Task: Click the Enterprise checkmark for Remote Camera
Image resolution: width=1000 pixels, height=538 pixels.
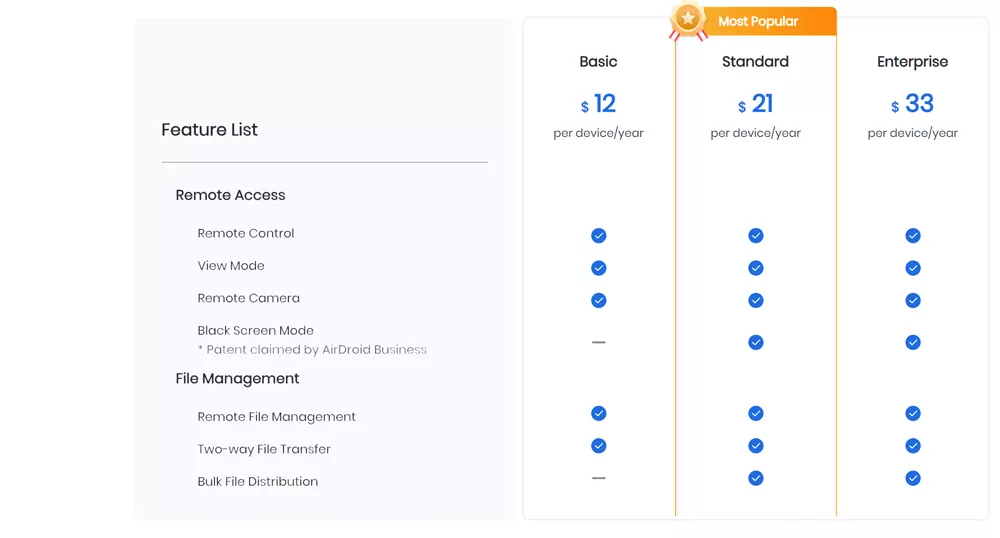Action: 913,300
